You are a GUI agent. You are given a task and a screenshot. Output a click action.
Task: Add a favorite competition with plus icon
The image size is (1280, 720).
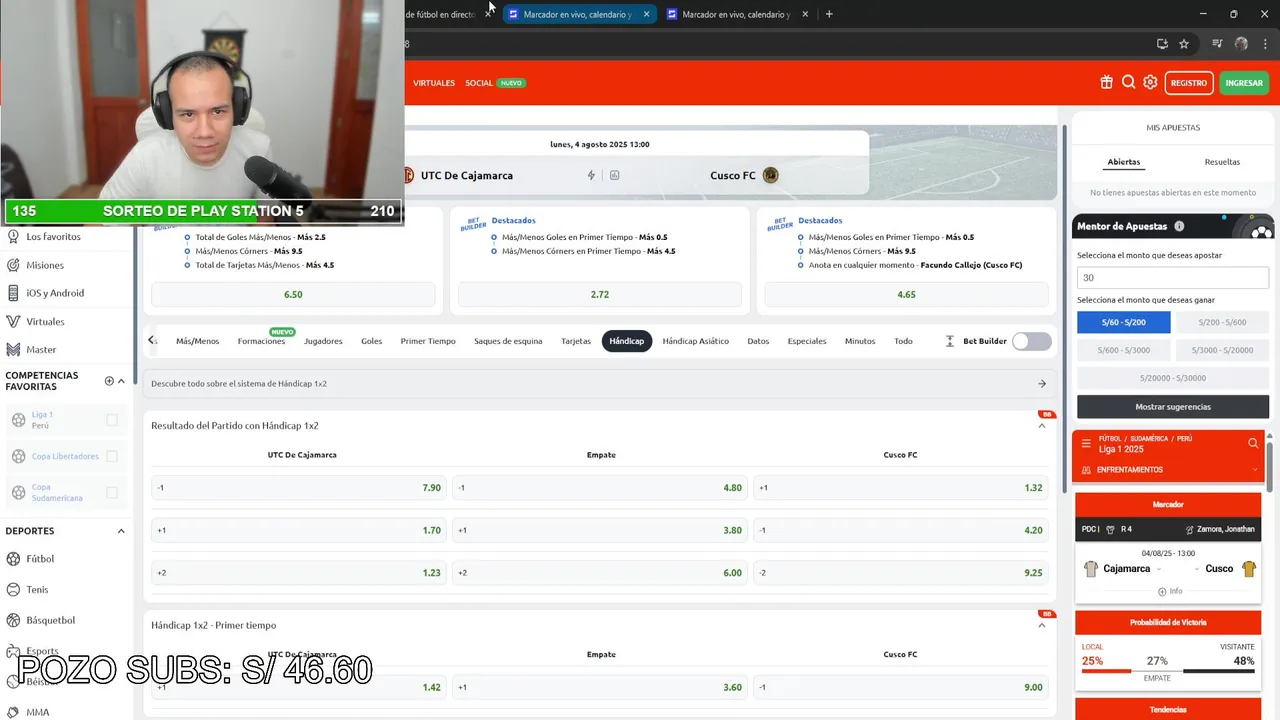pyautogui.click(x=109, y=381)
